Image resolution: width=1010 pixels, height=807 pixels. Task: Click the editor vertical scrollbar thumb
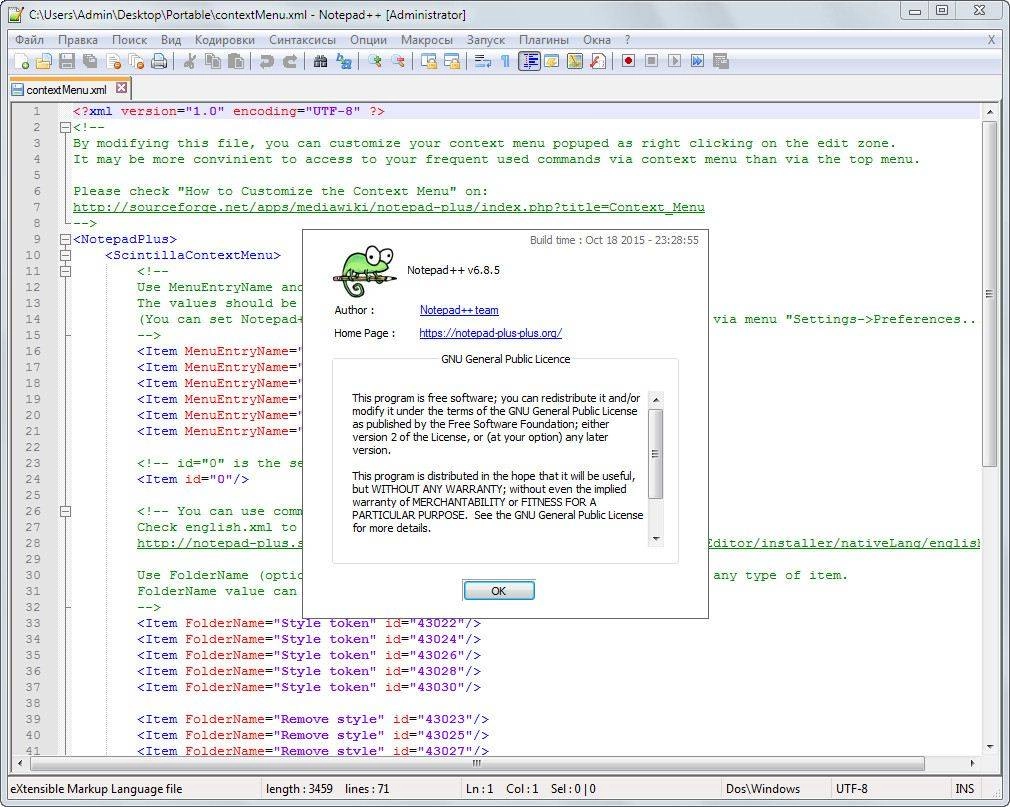click(x=989, y=294)
